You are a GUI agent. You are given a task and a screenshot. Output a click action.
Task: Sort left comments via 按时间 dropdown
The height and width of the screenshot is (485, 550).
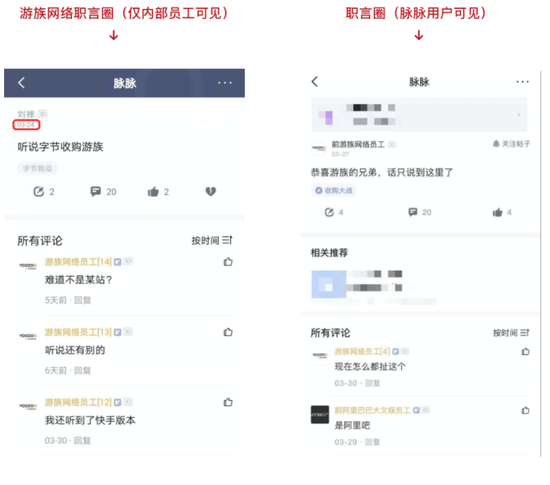(212, 241)
